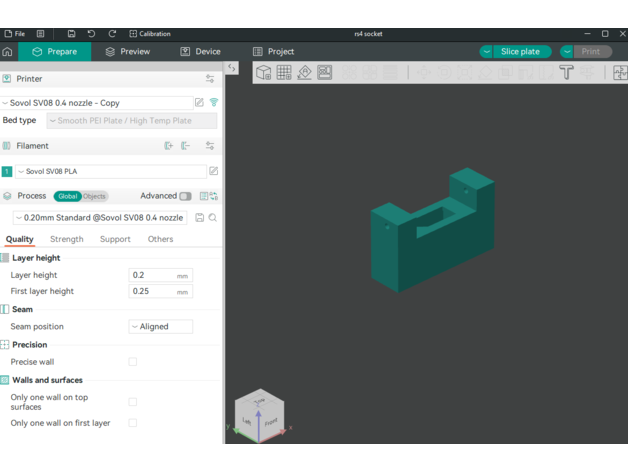Edit the Sovol SV08 PLA filament preset

click(x=213, y=172)
